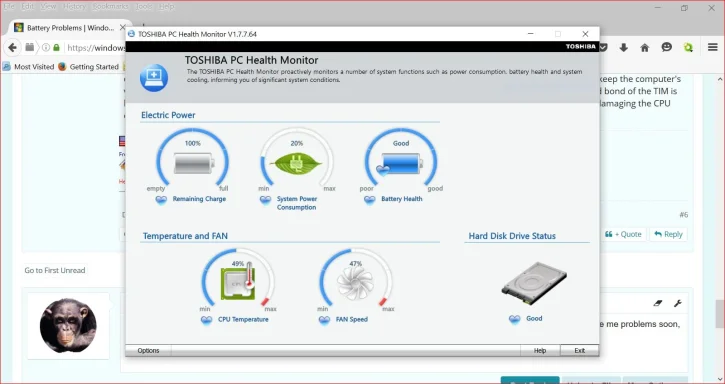The width and height of the screenshot is (725, 384).
Task: Click the Help button
Action: 540,350
